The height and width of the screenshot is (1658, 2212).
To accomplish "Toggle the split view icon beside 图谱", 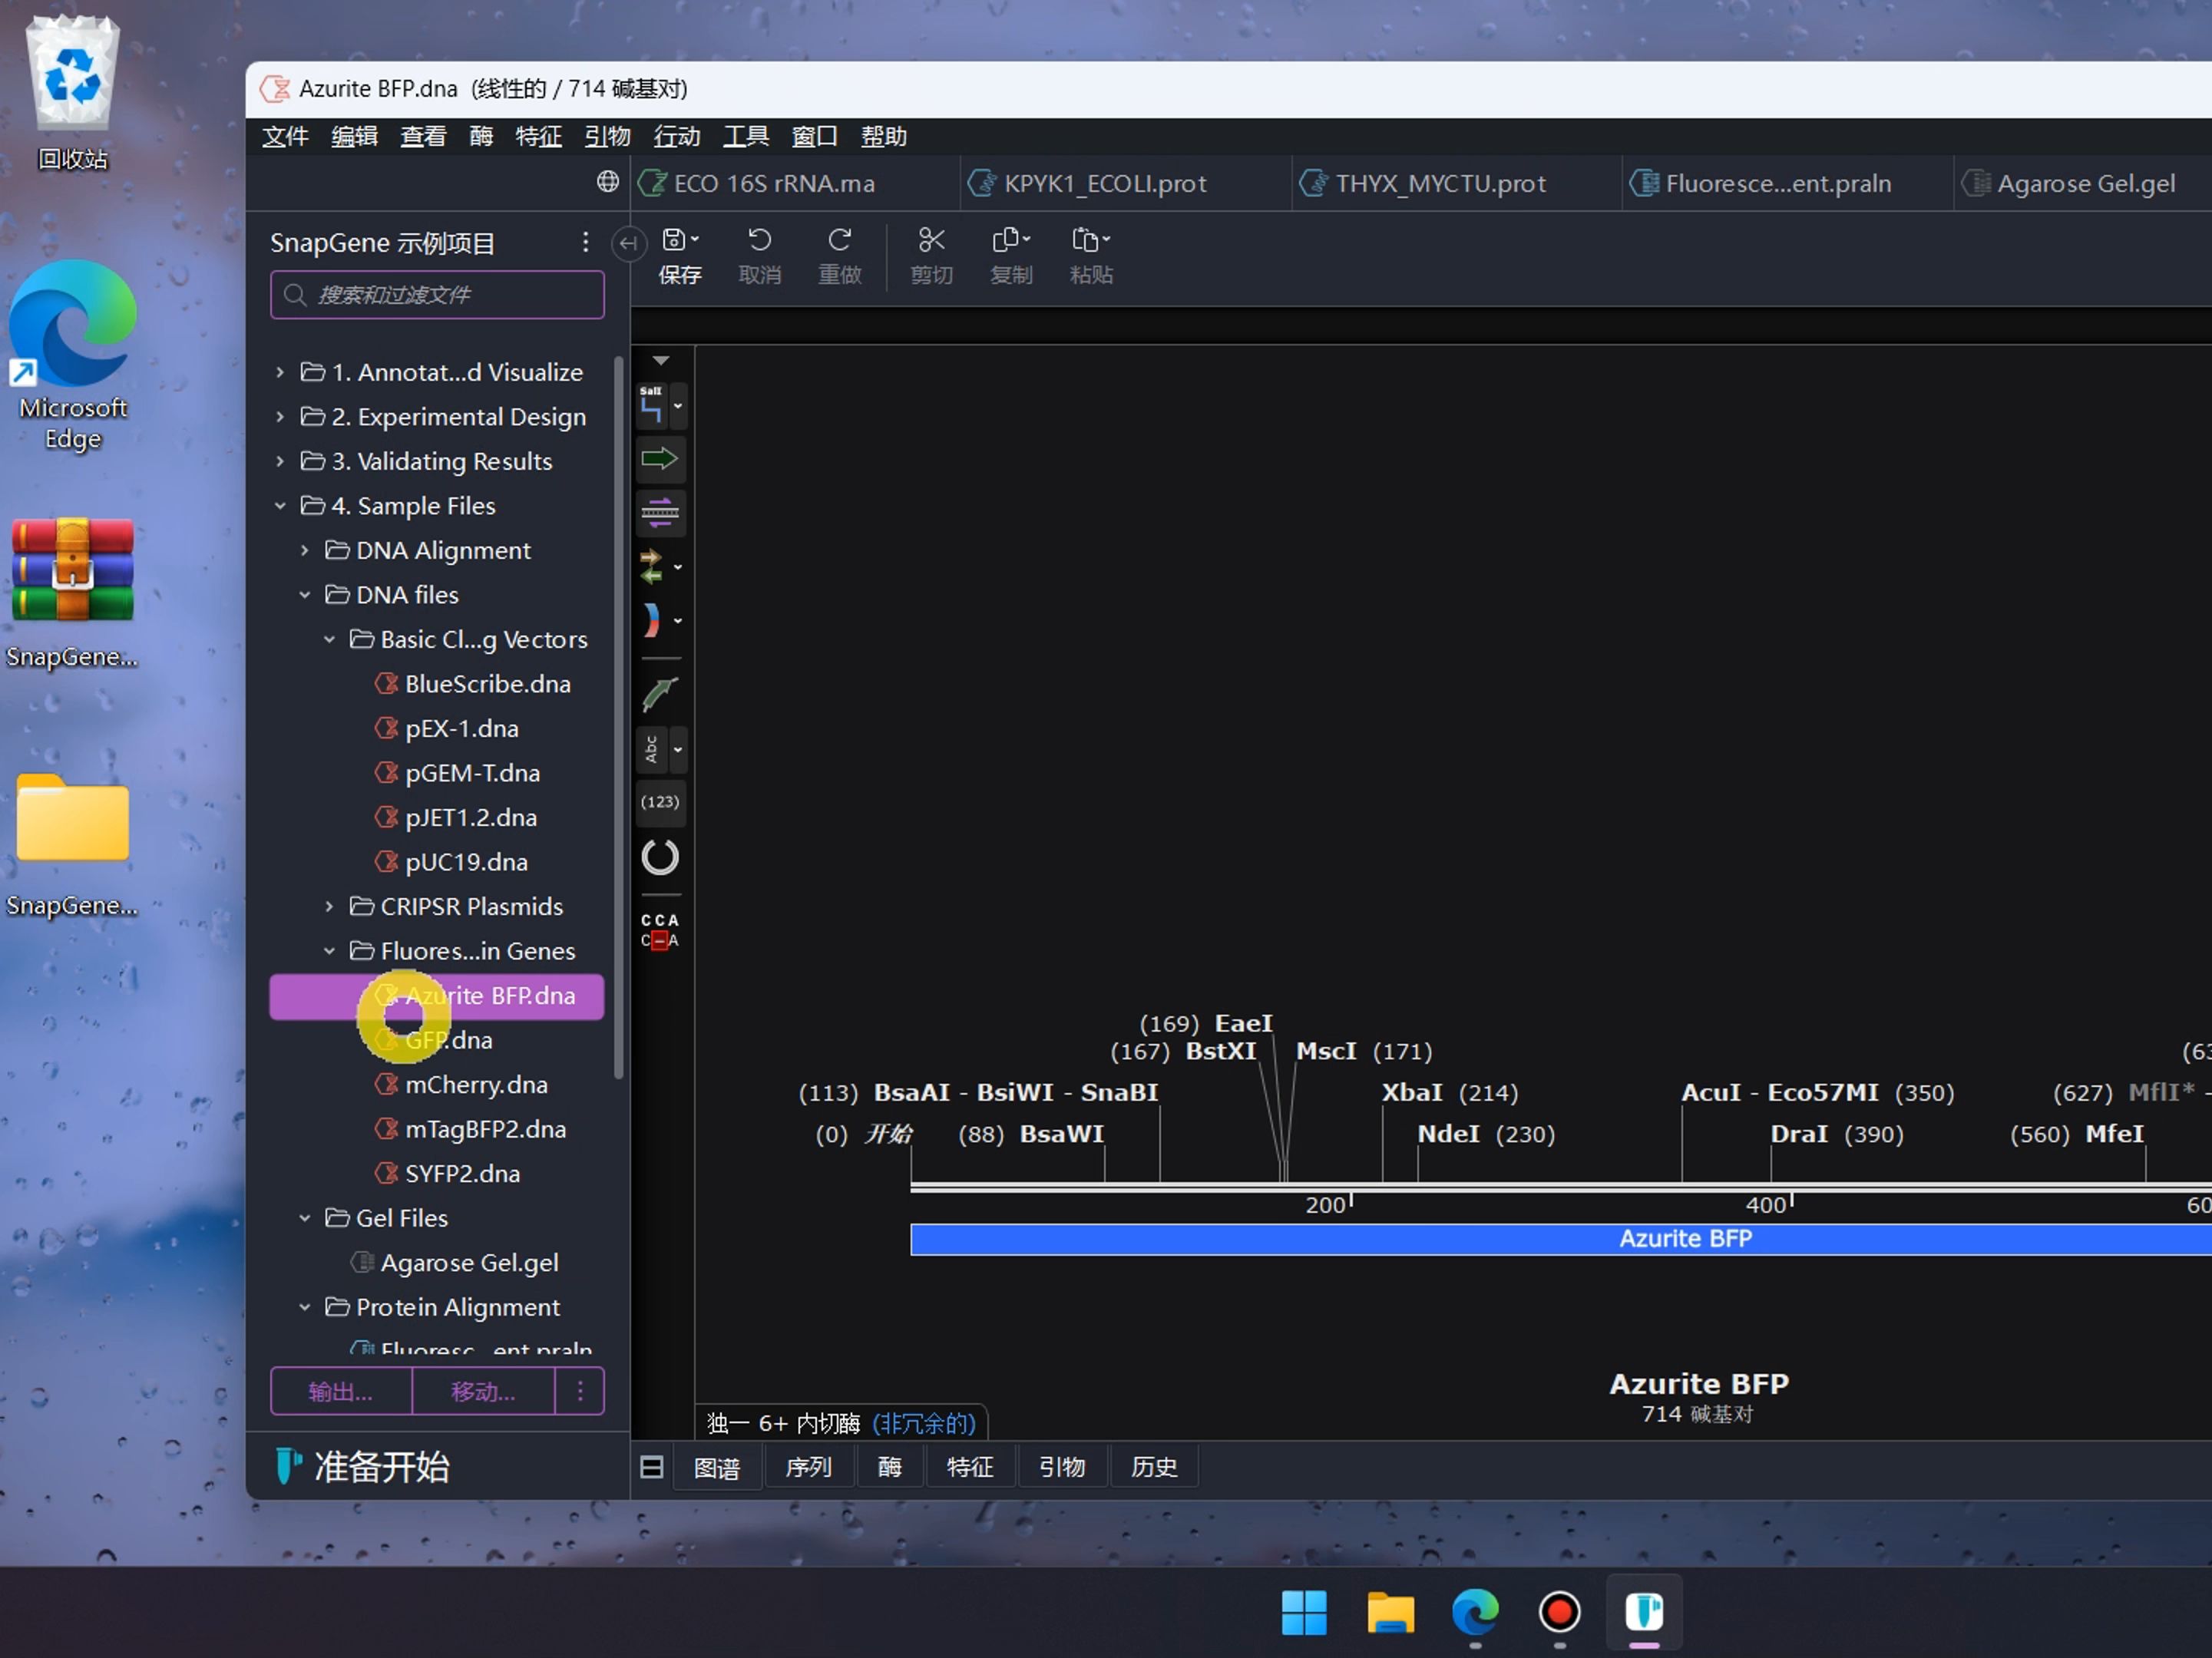I will [652, 1467].
